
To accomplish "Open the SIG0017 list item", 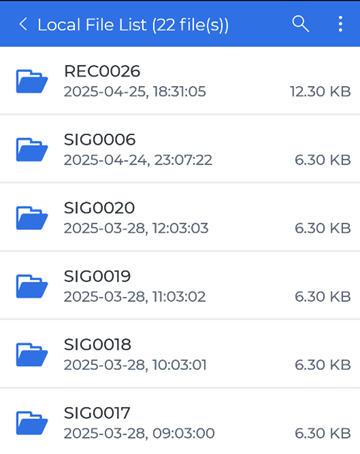I will click(180, 421).
